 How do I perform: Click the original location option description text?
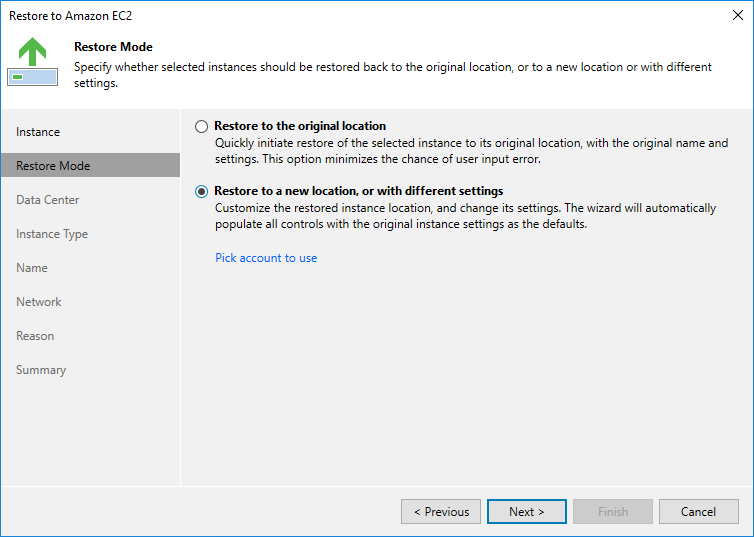[471, 151]
